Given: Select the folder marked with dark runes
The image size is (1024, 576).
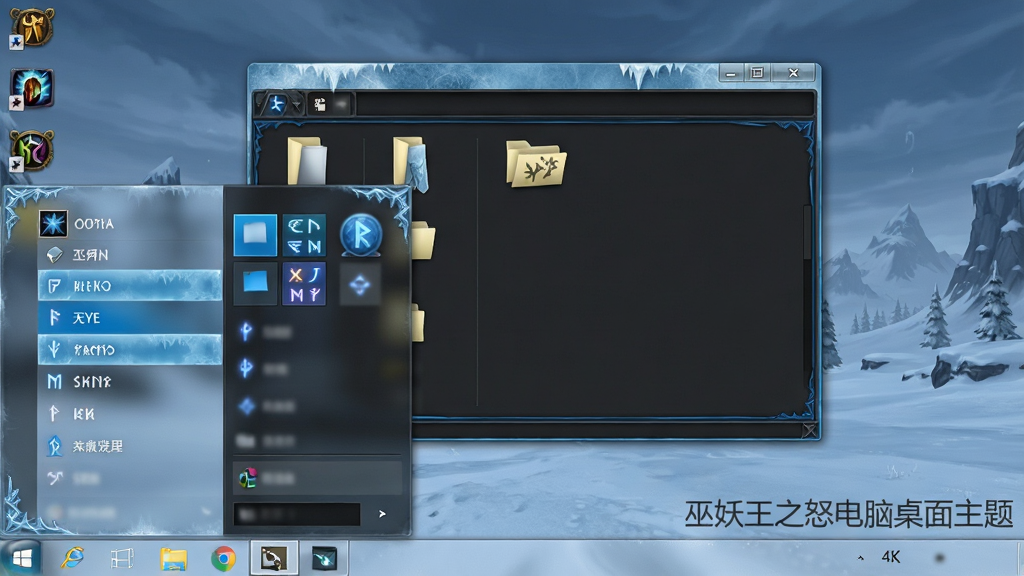Looking at the screenshot, I should (536, 163).
